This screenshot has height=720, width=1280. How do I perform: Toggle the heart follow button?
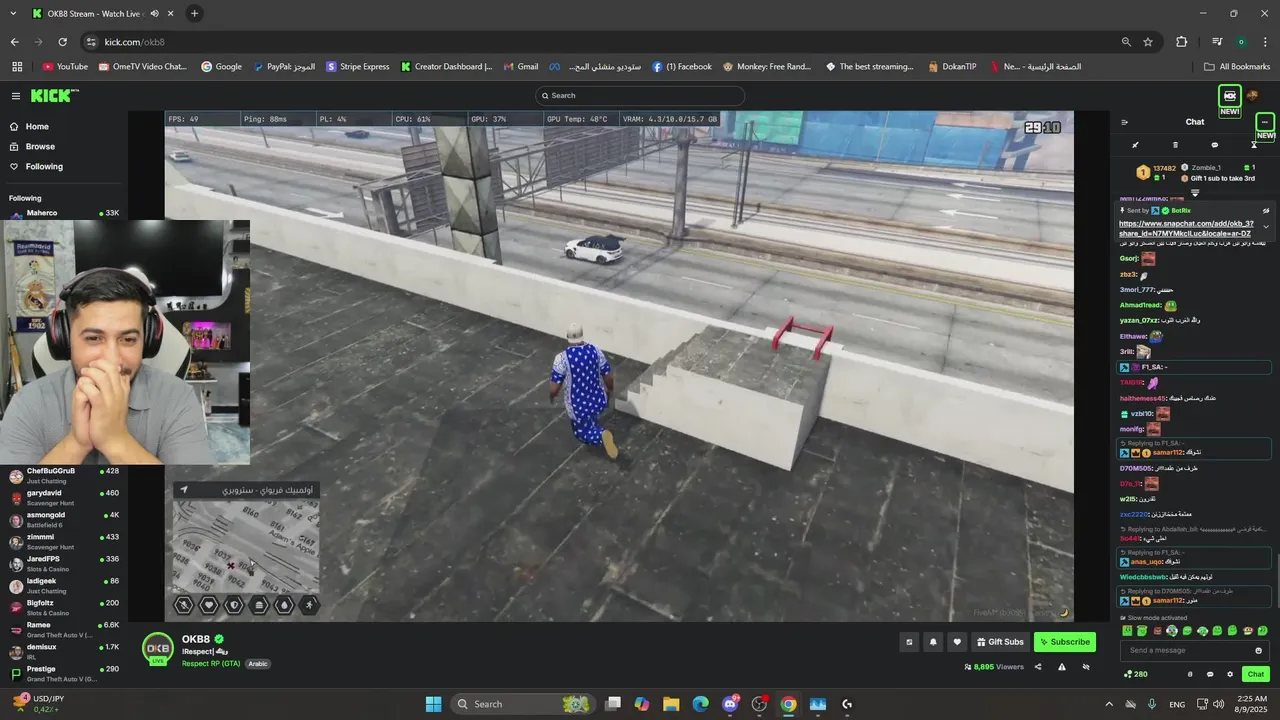(957, 642)
